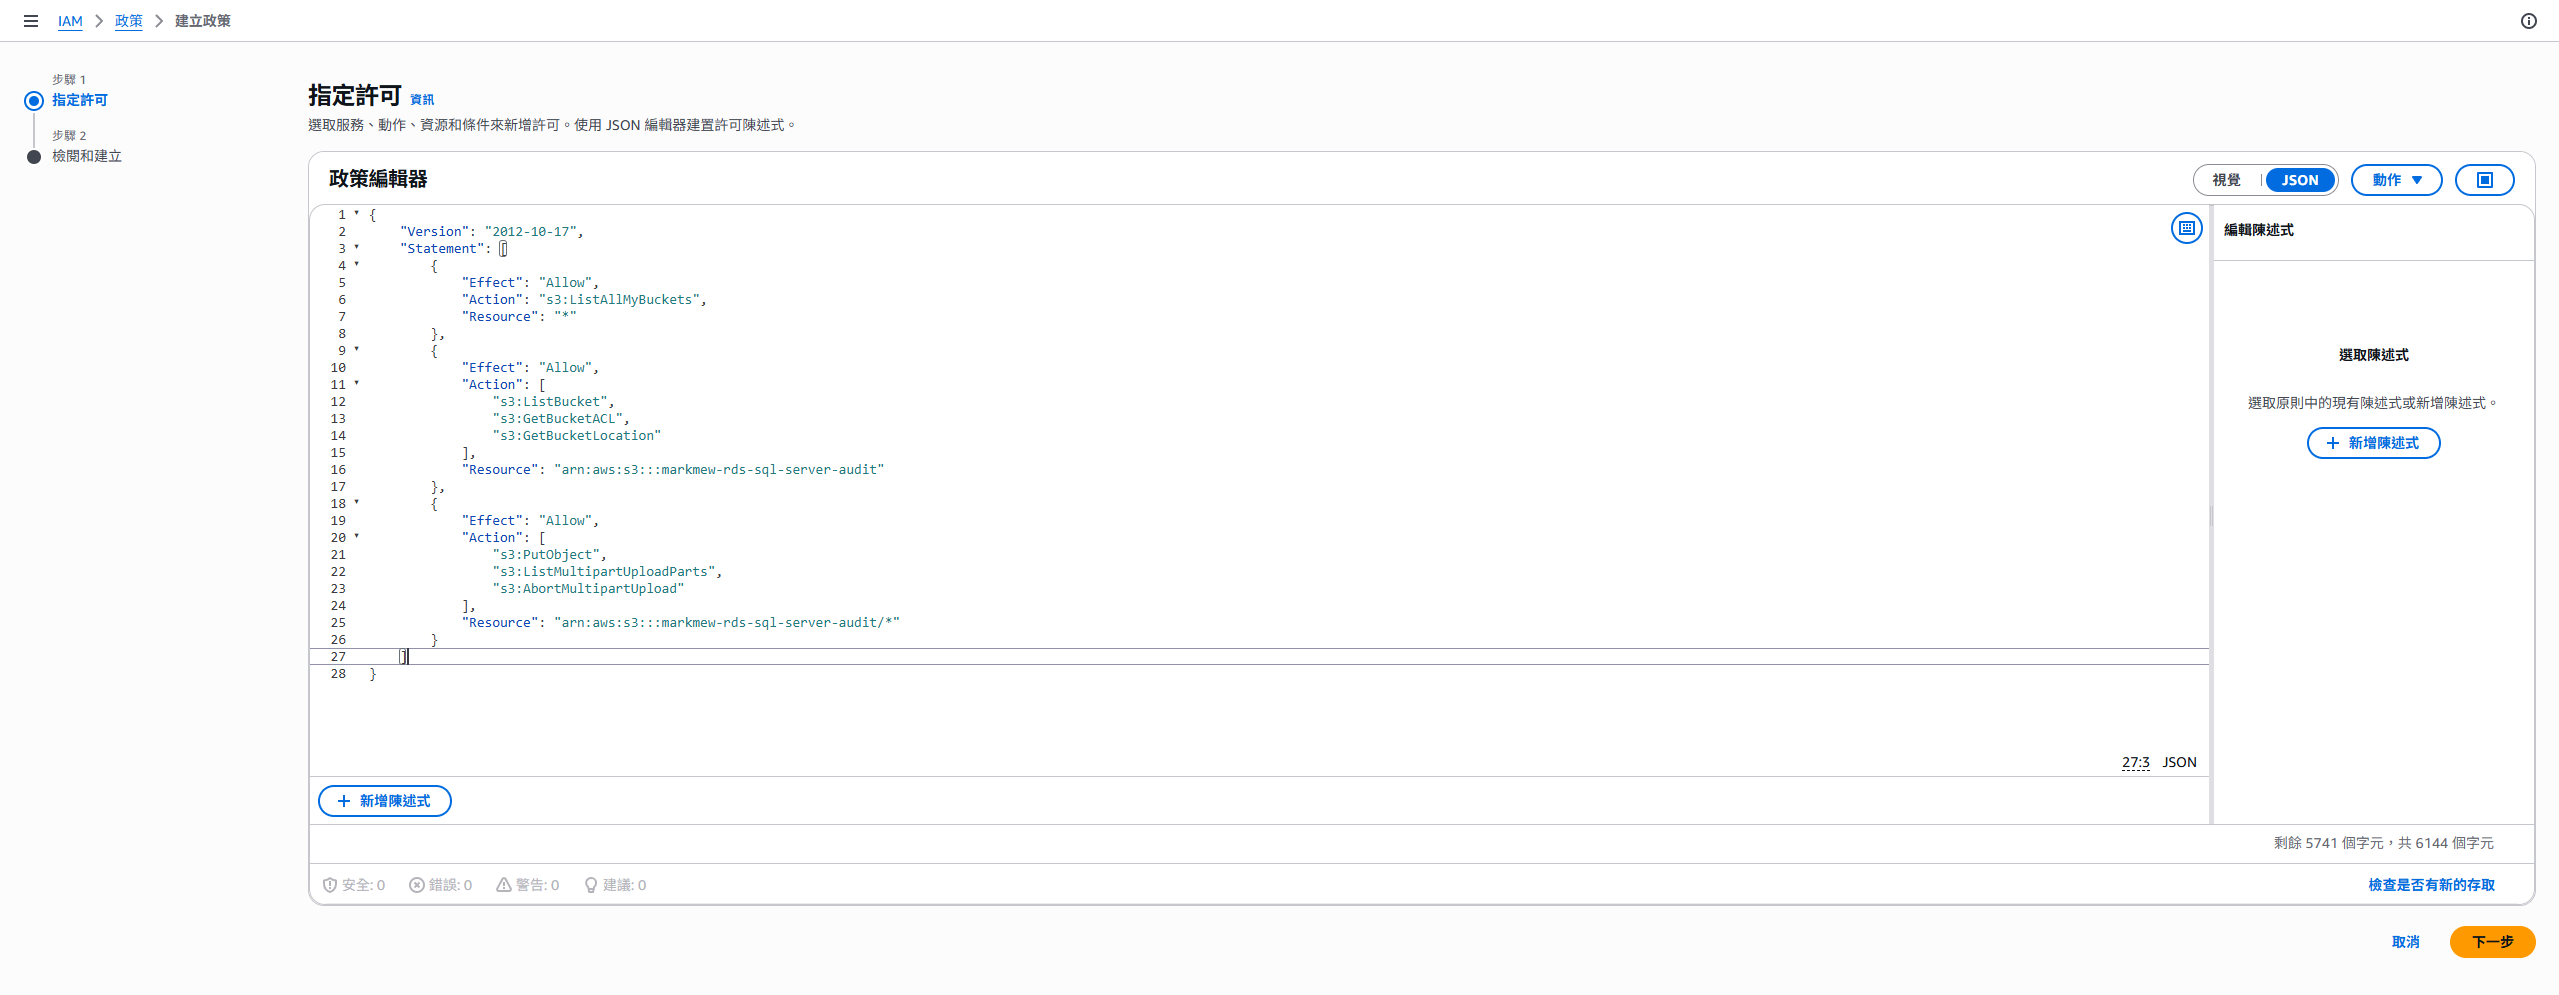Image resolution: width=2559 pixels, height=995 pixels.
Task: Open the 政策 breadcrumb link
Action: point(129,21)
